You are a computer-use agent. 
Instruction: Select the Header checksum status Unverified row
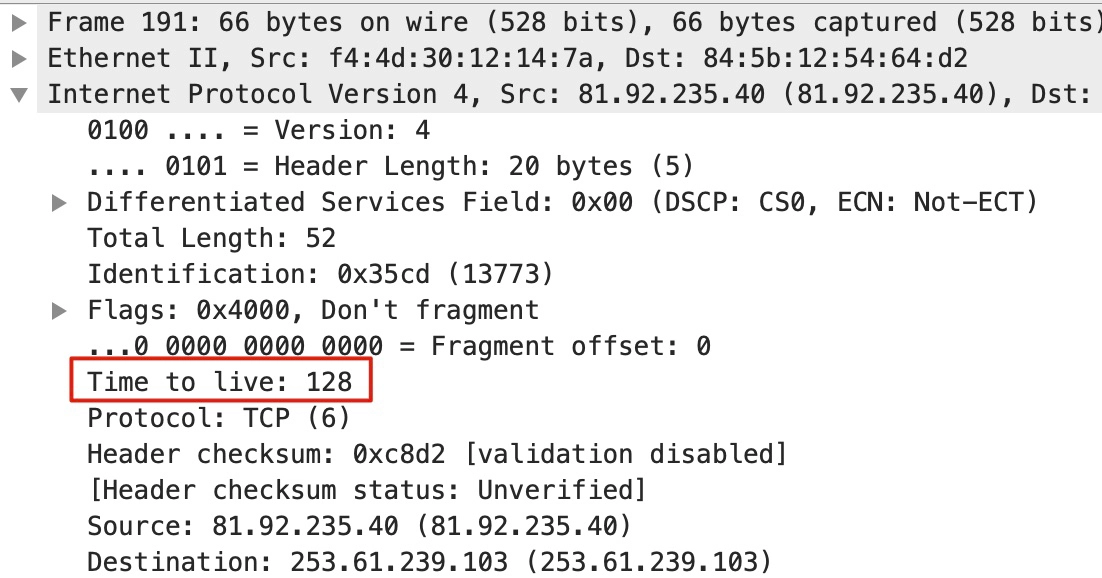[367, 490]
